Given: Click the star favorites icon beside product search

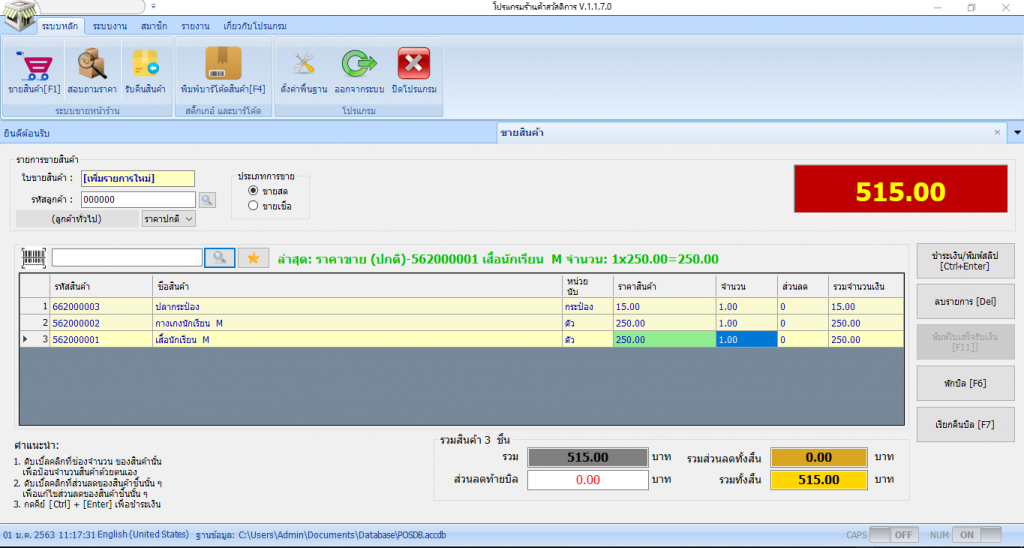Looking at the screenshot, I should [253, 258].
